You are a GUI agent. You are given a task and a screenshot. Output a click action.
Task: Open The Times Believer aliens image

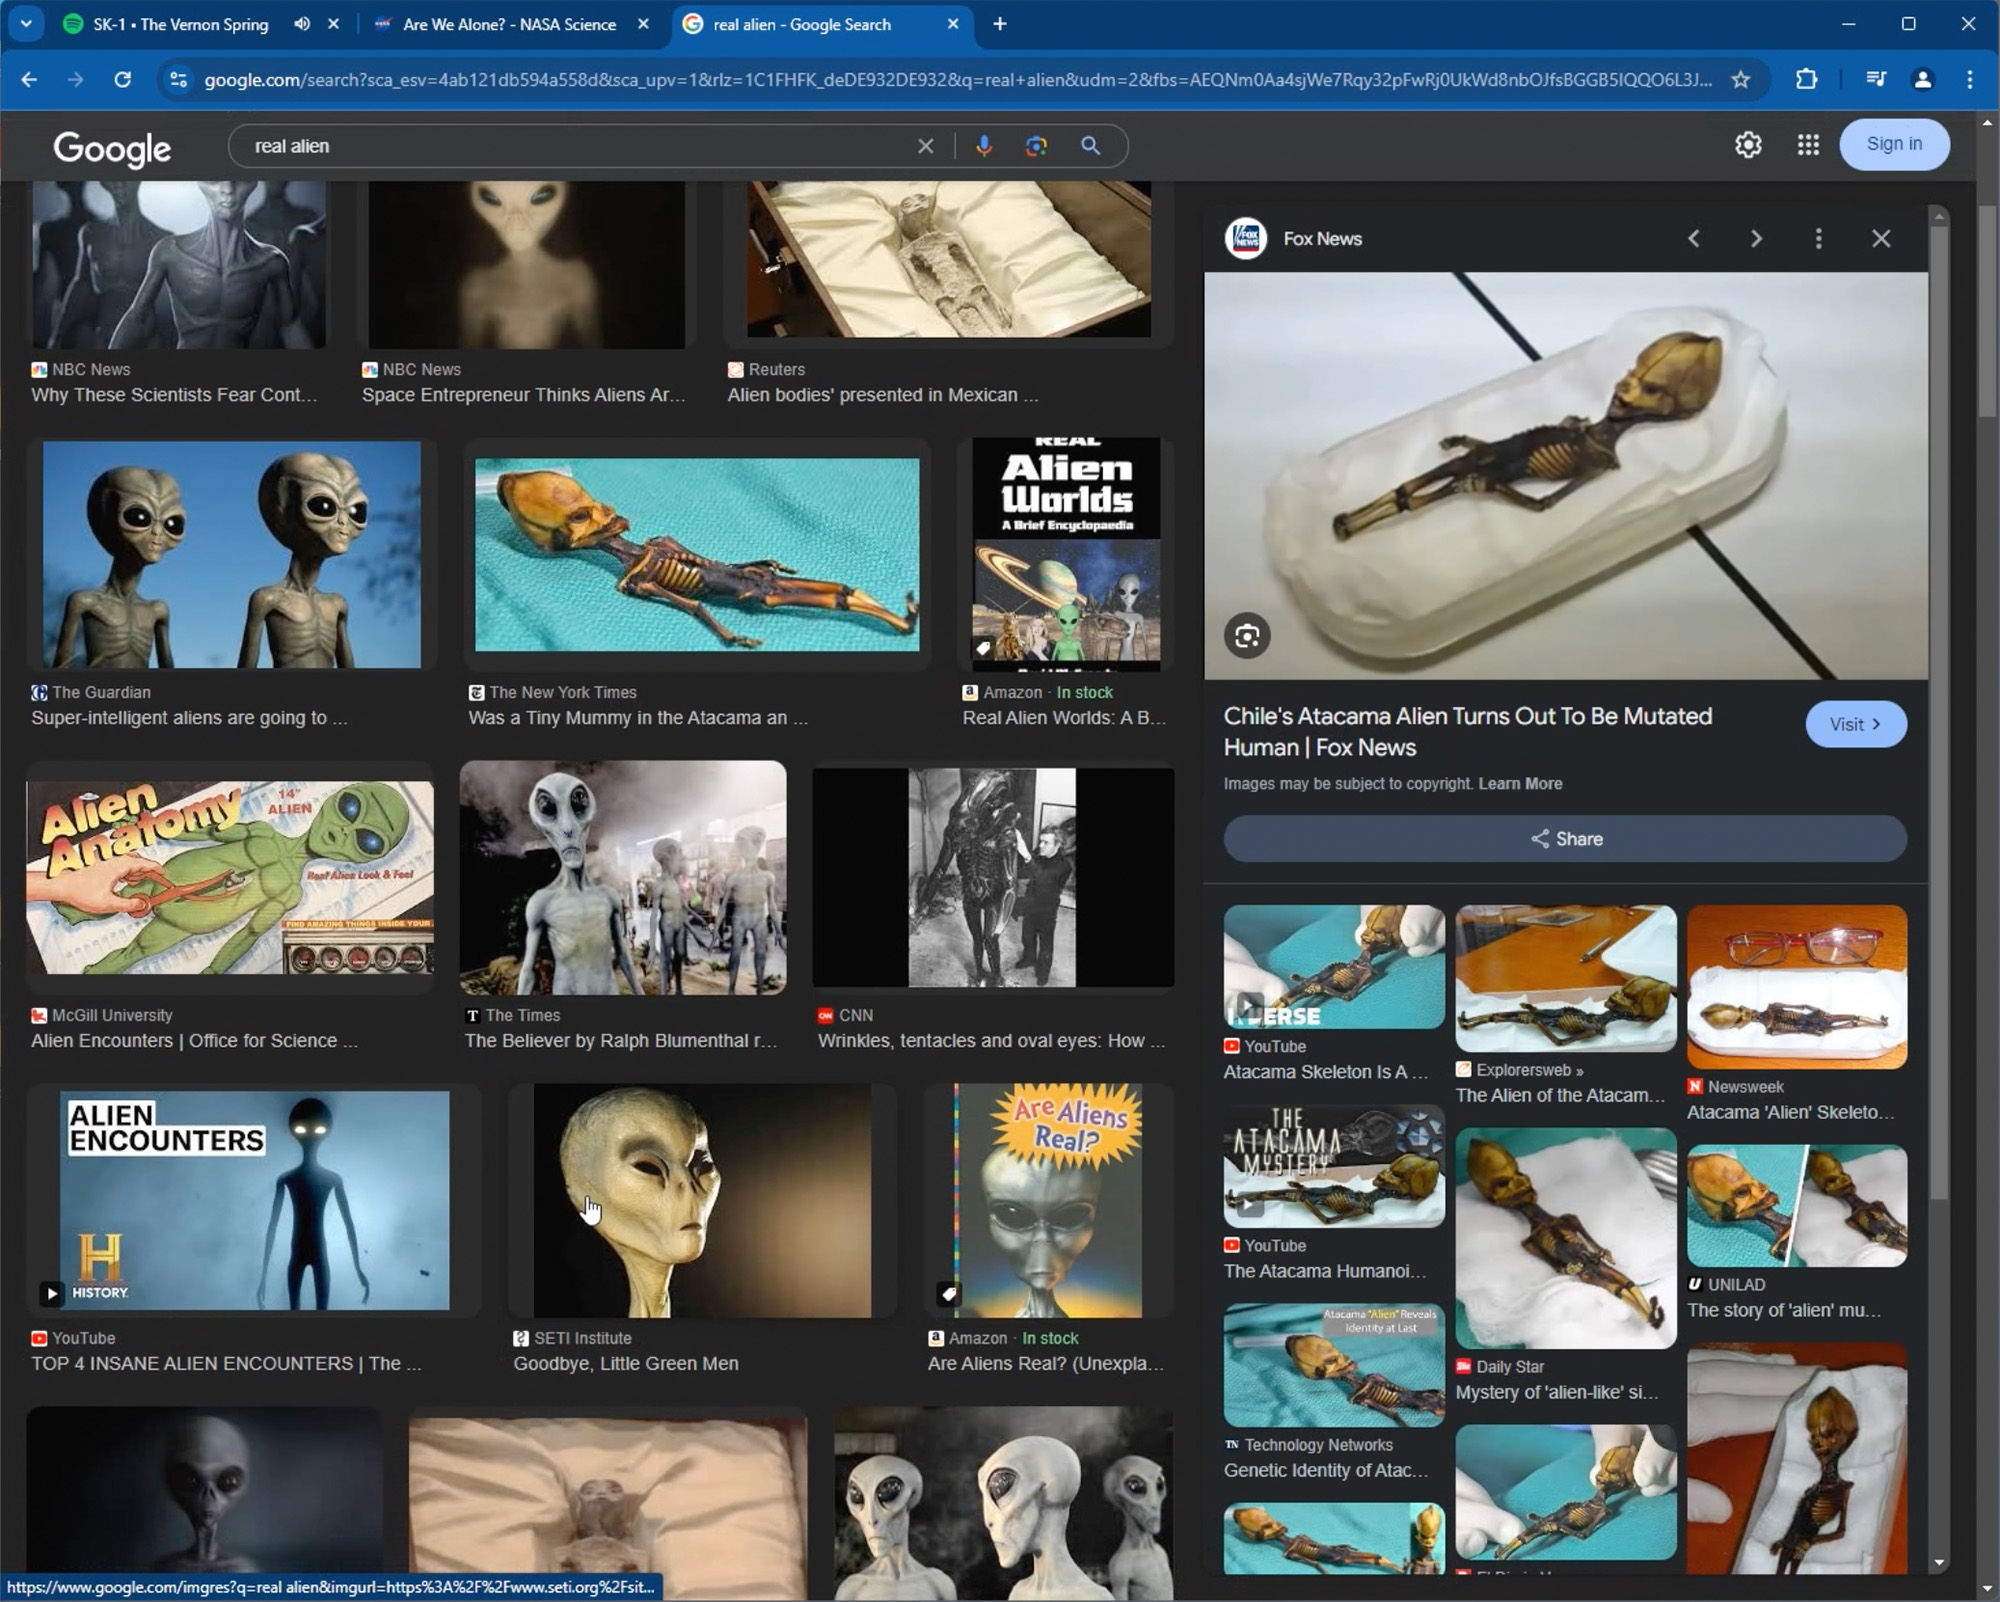(x=623, y=877)
